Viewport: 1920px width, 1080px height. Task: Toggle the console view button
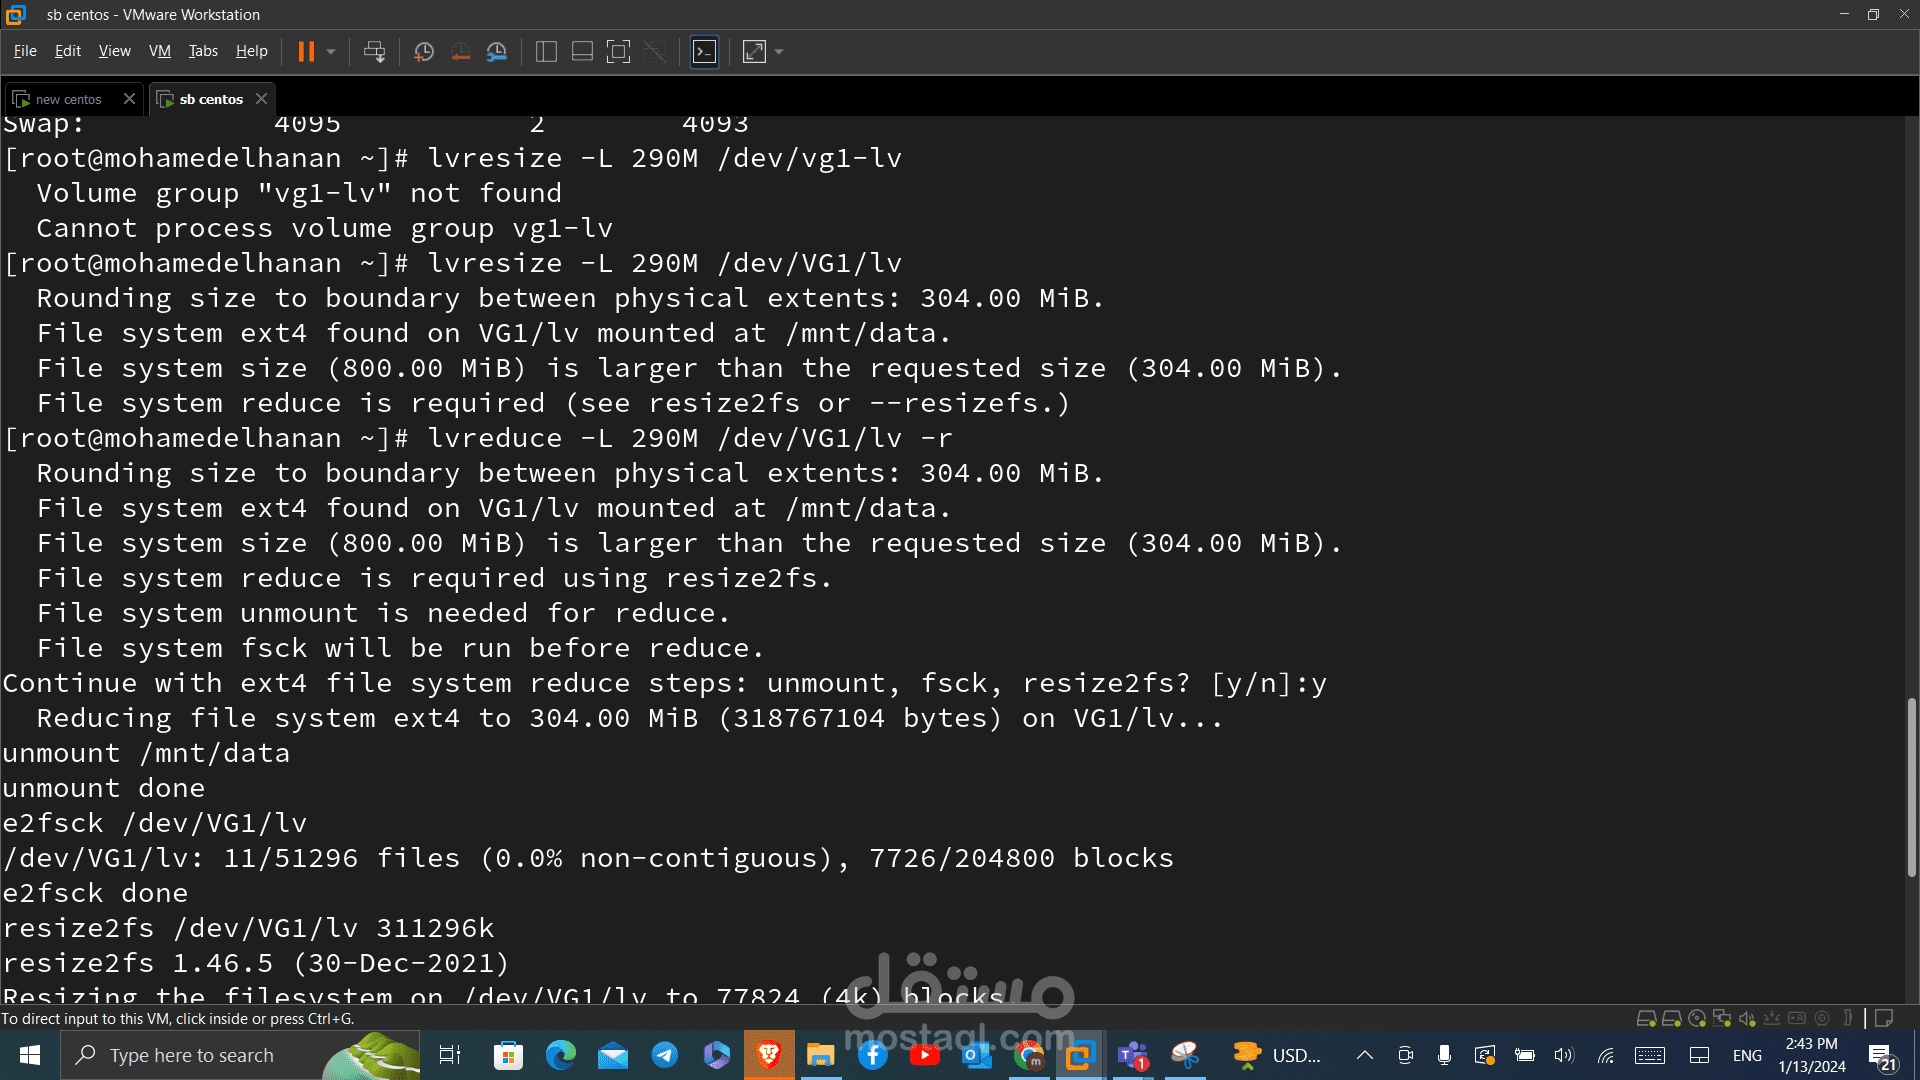[x=705, y=52]
